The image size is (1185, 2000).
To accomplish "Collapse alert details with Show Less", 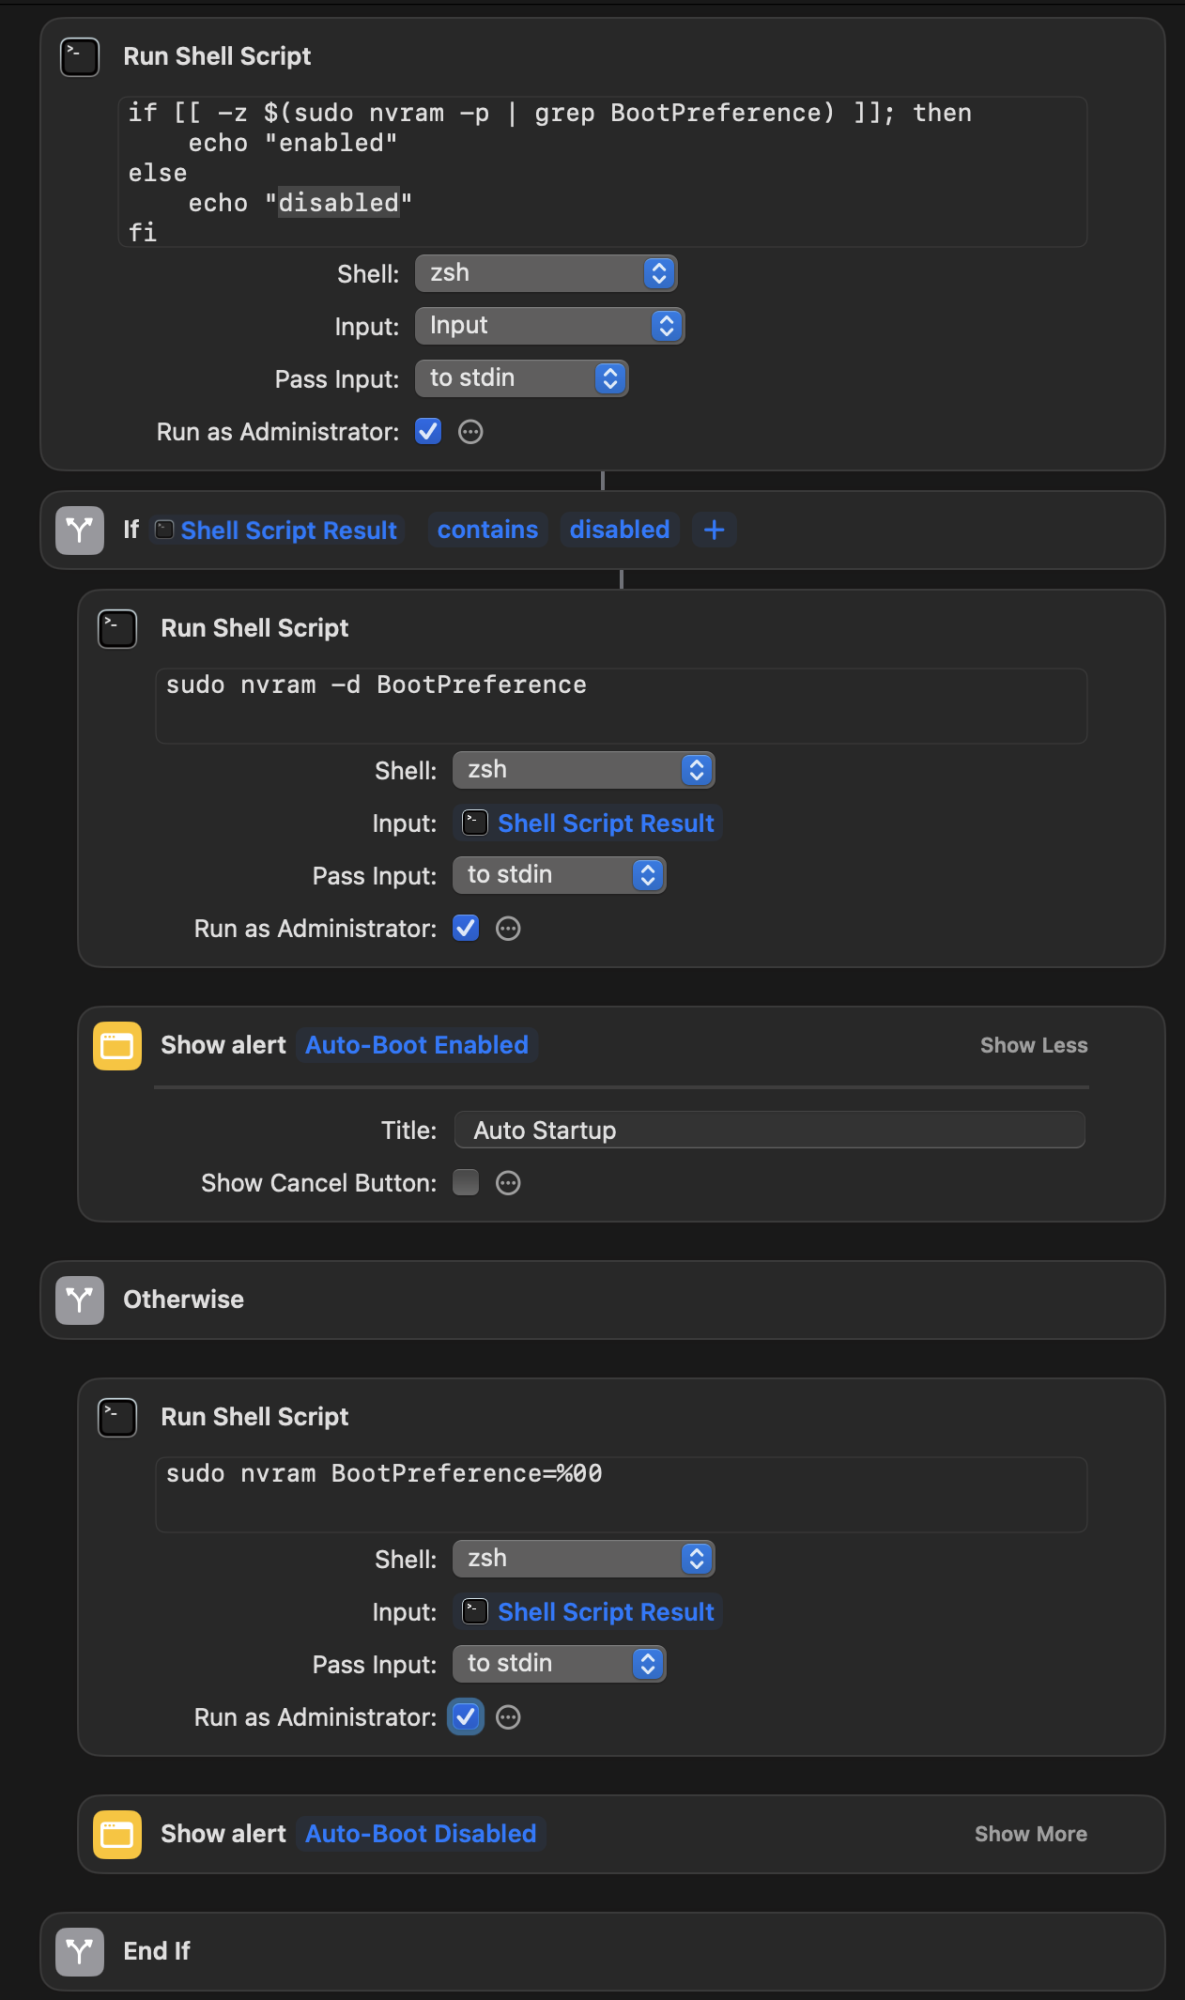I will (x=1033, y=1046).
